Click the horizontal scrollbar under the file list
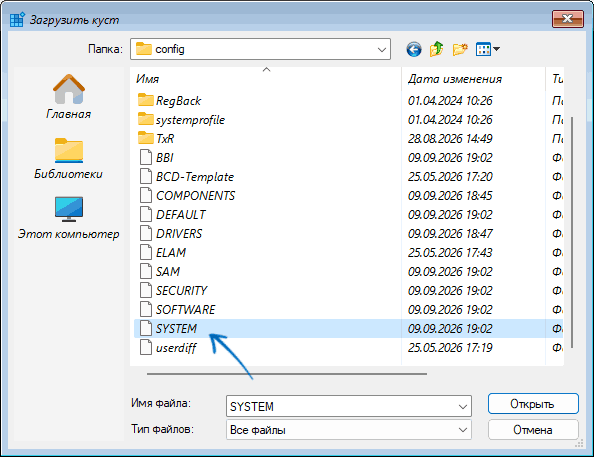This screenshot has width=594, height=457. pyautogui.click(x=287, y=374)
